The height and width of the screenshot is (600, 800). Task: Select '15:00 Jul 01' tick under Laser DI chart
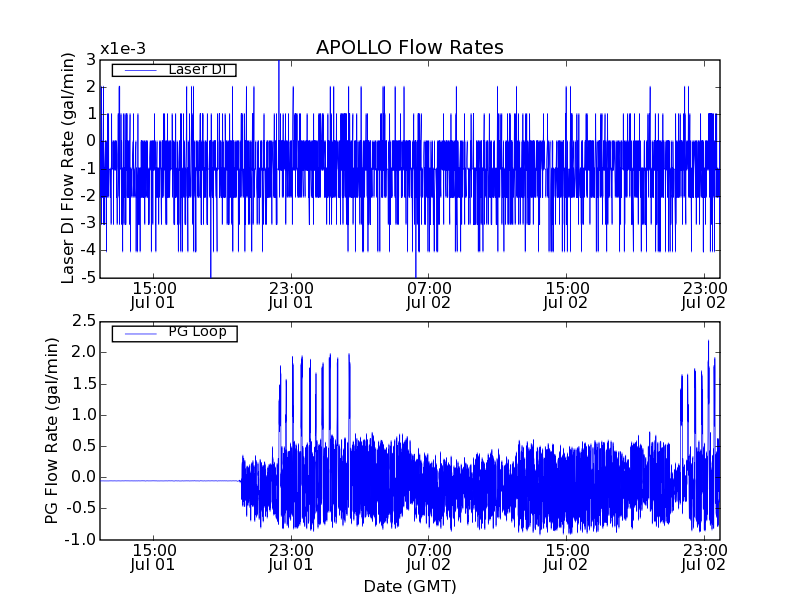[153, 296]
